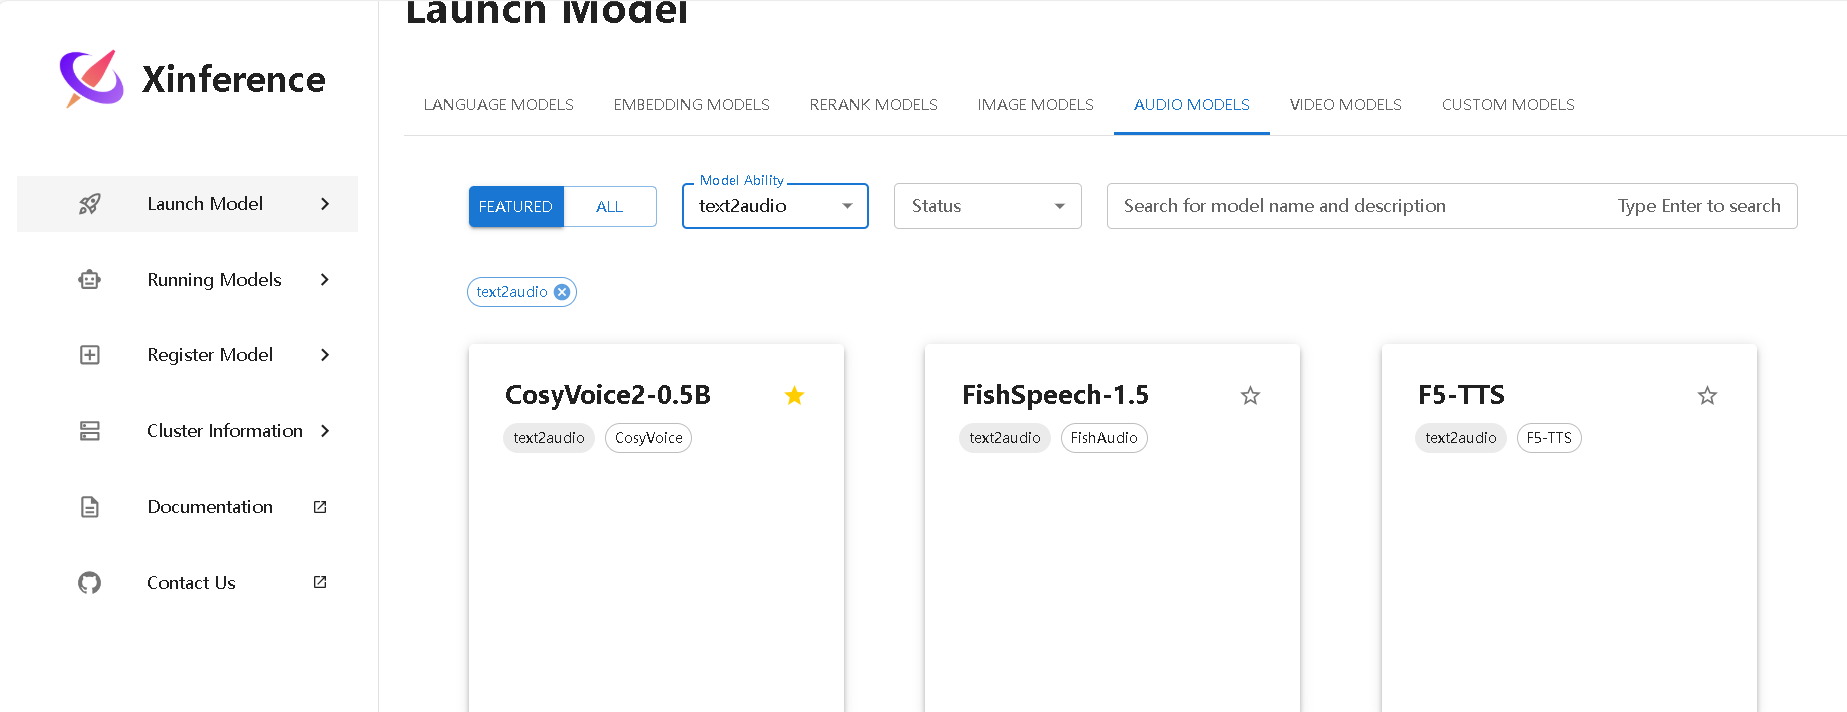Unfavorite CosyVoice2-0.5B with the star
Viewport: 1847px width, 712px height.
795,395
